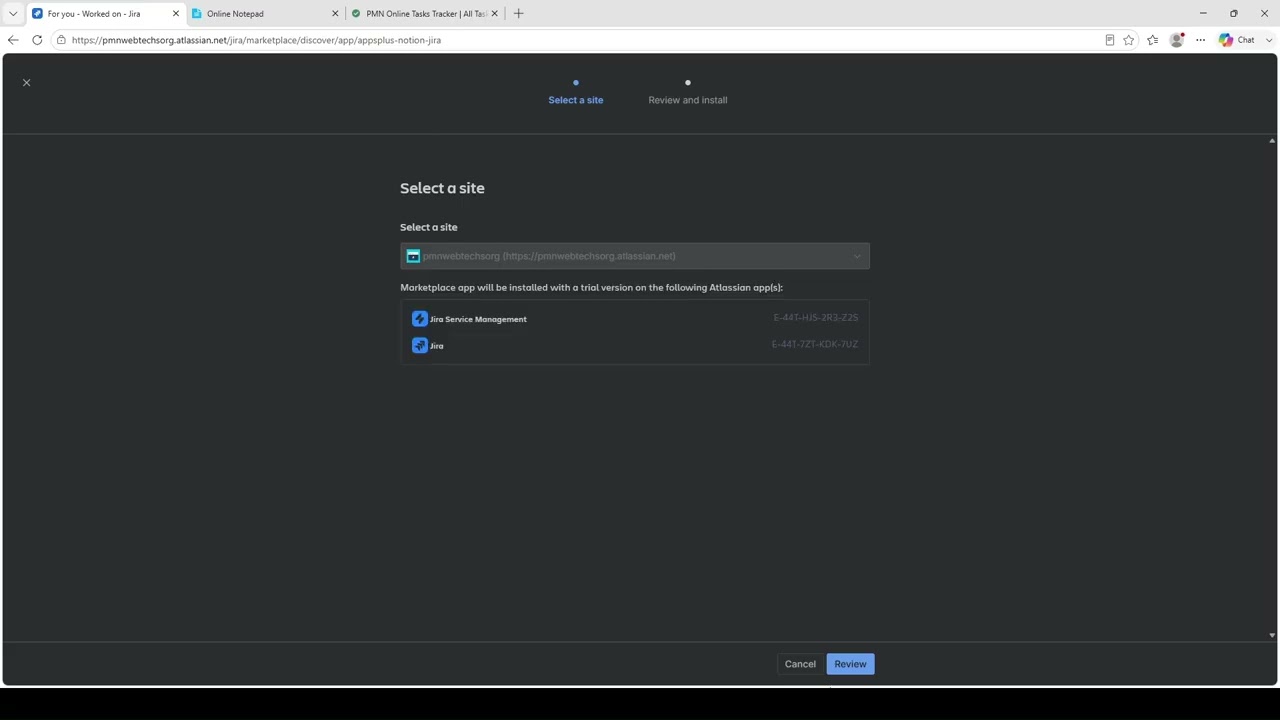Switch to the Online Notepad tab
This screenshot has width=1280, height=720.
265,14
